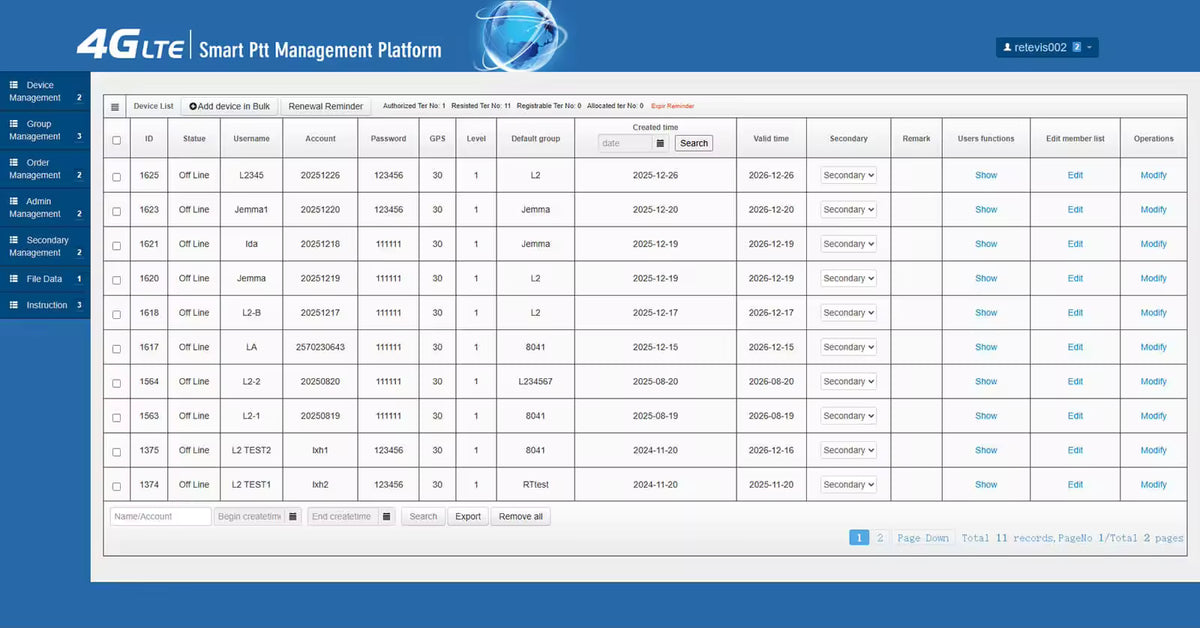Open the End createtime calendar icon

click(x=386, y=517)
